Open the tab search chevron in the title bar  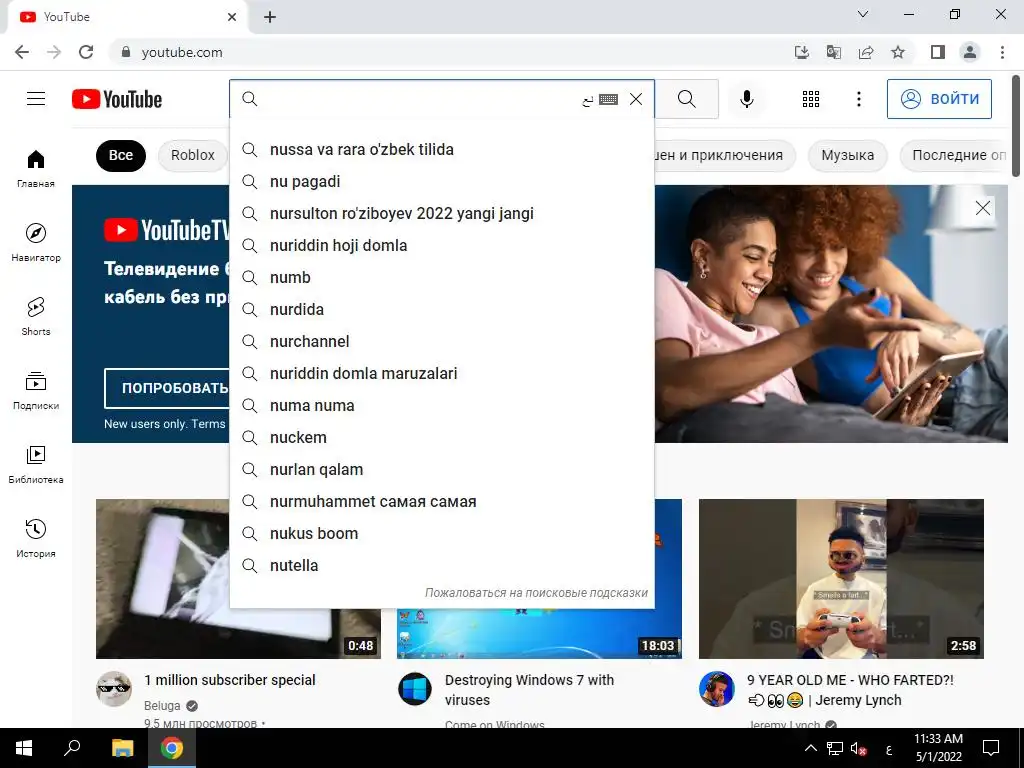pos(863,14)
